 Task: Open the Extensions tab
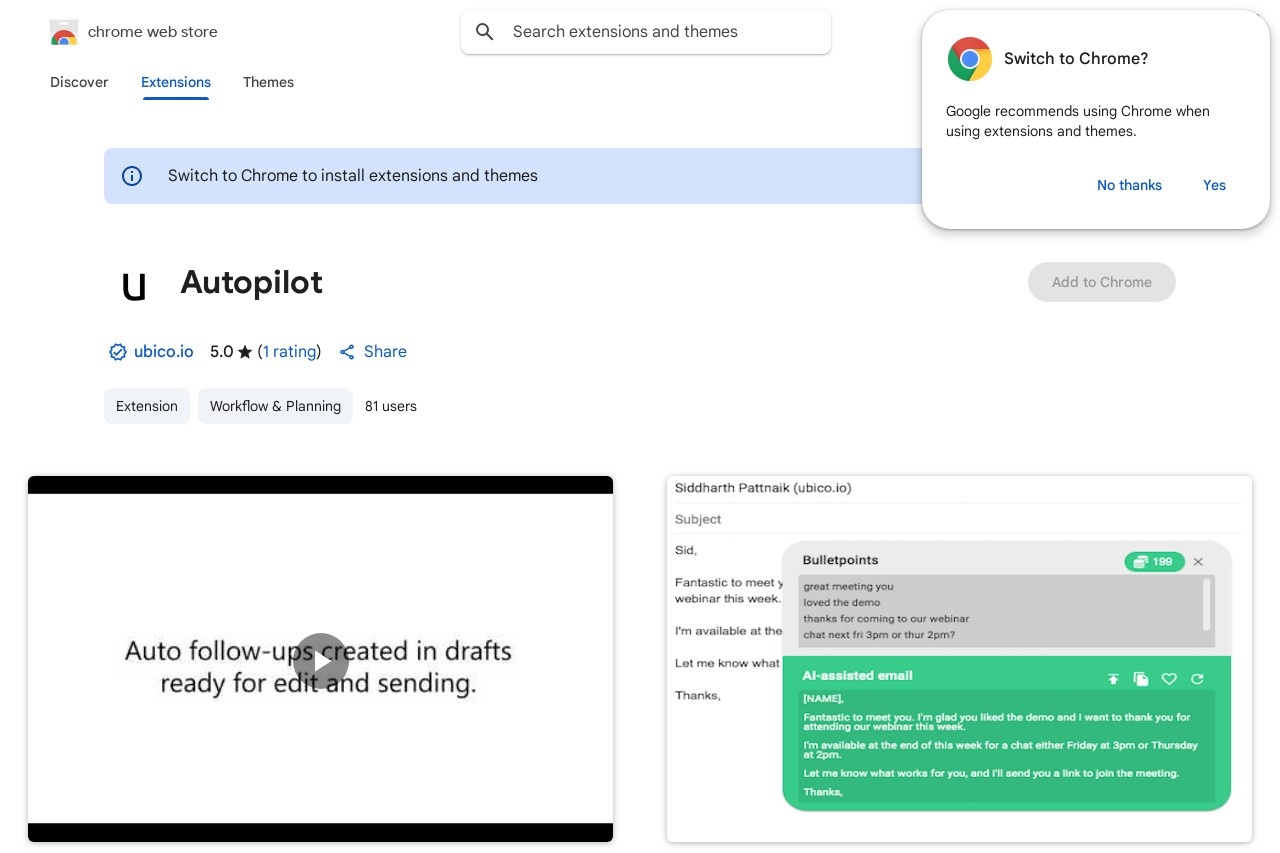tap(176, 82)
